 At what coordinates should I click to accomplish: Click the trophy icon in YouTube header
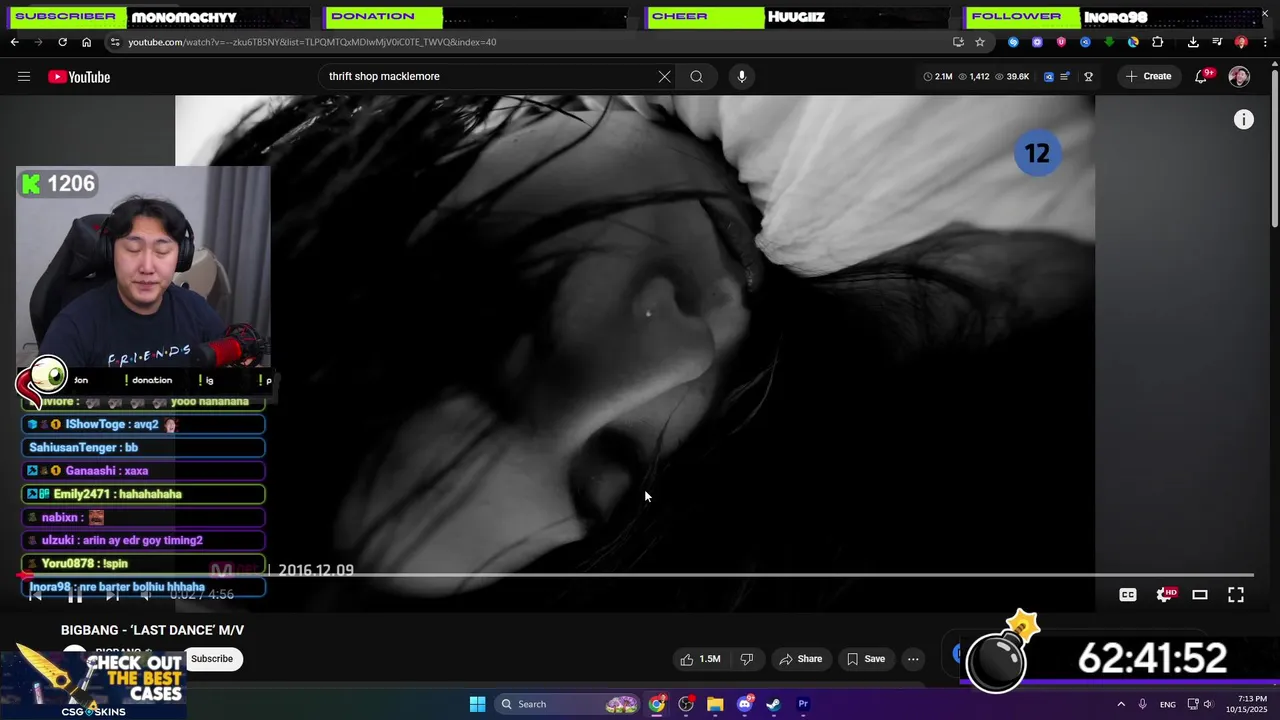coord(1088,77)
